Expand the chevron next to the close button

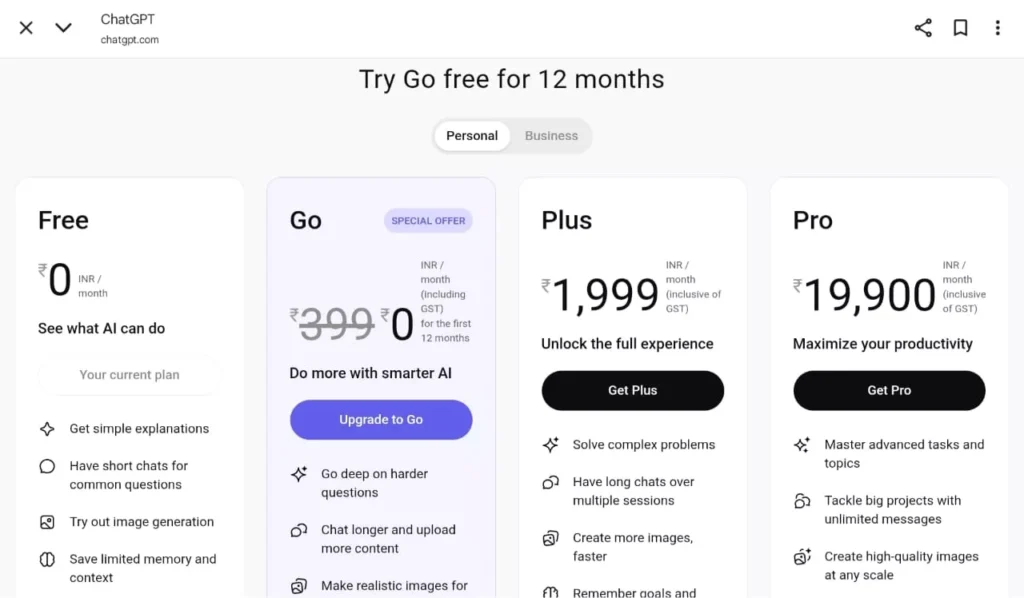(62, 28)
